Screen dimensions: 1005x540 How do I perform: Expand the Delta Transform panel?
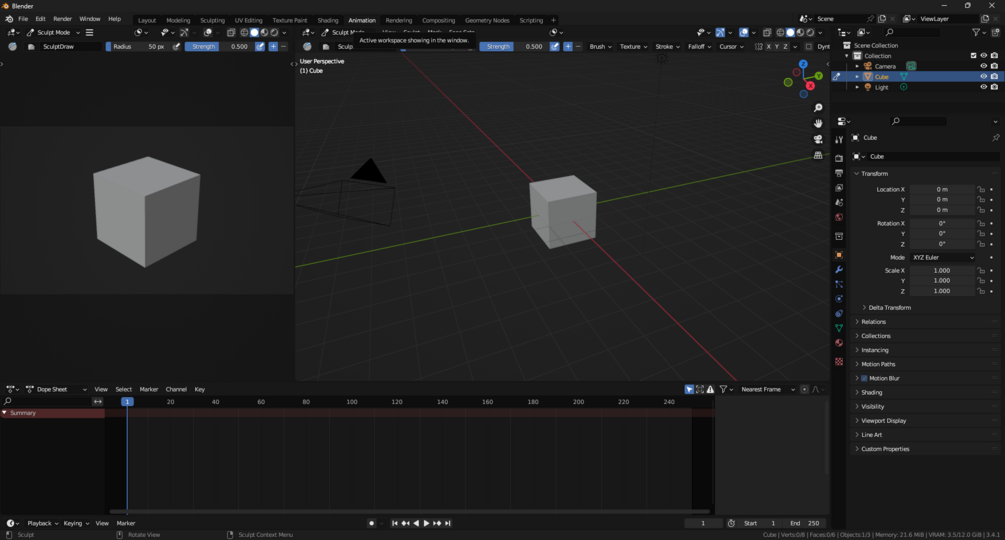click(889, 307)
